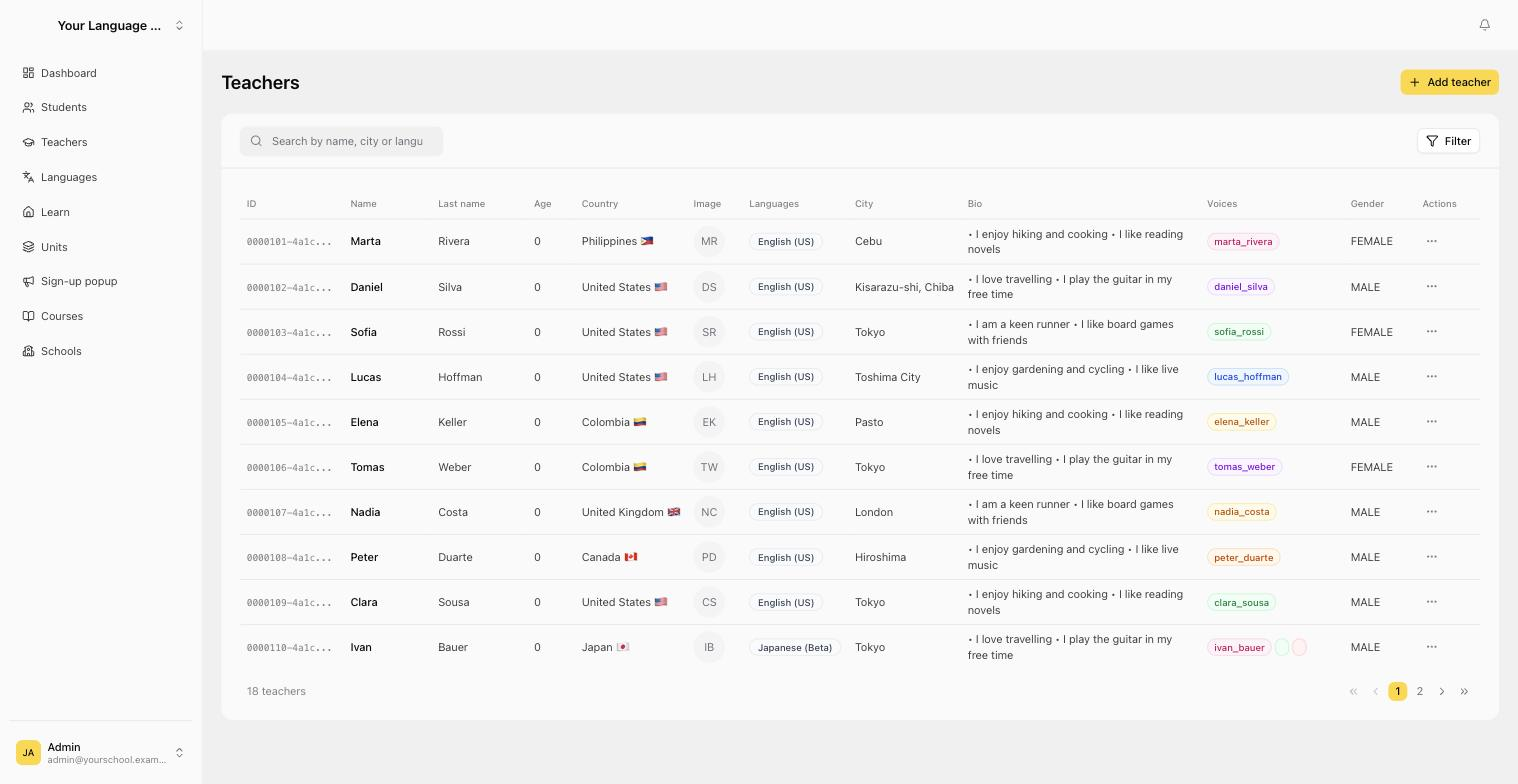Screen dimensions: 1518x784
Task: Click the lucas_hoffman voice tag
Action: coord(1248,377)
